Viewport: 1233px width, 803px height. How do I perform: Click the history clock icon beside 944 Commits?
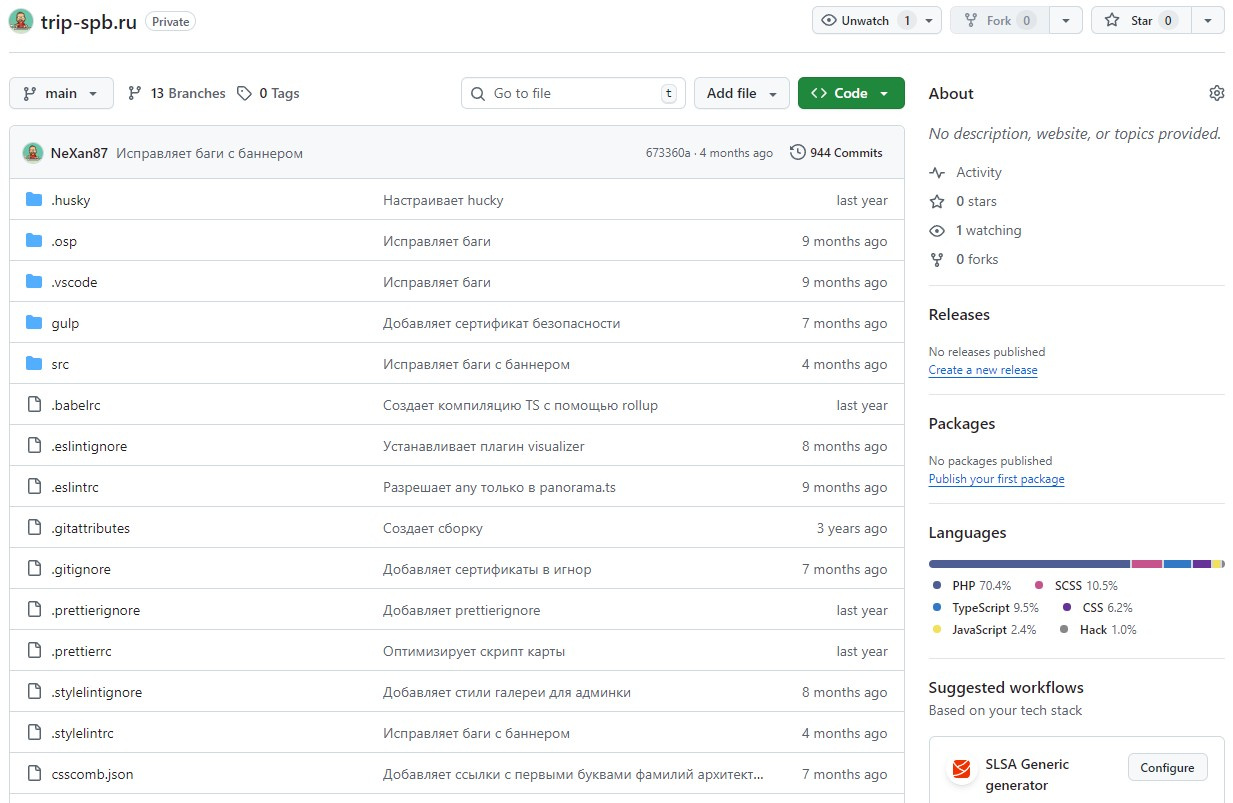pyautogui.click(x=797, y=153)
